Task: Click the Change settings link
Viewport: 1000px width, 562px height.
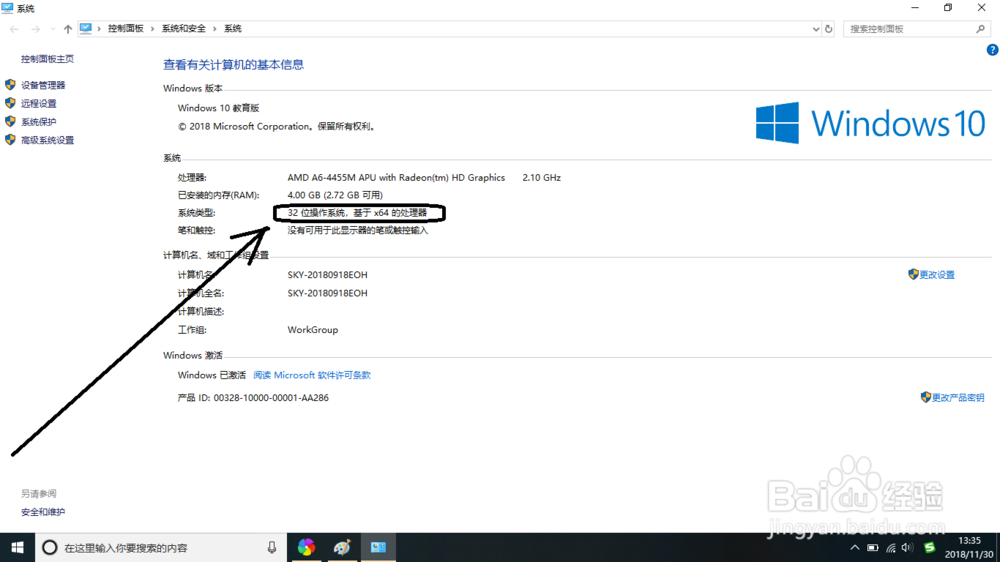Action: tap(937, 275)
